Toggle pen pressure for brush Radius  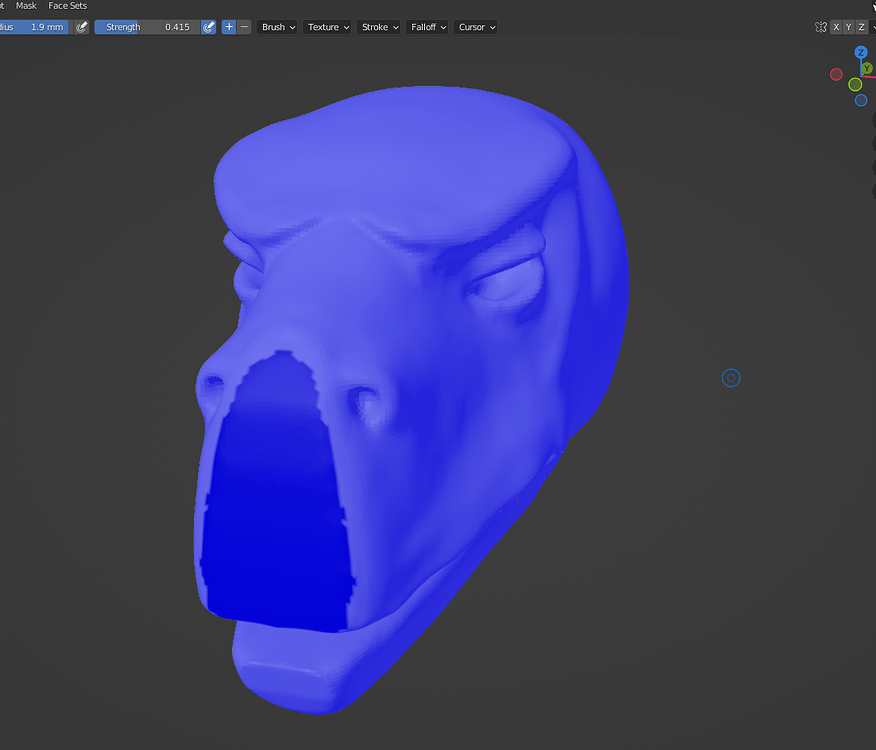[x=82, y=27]
